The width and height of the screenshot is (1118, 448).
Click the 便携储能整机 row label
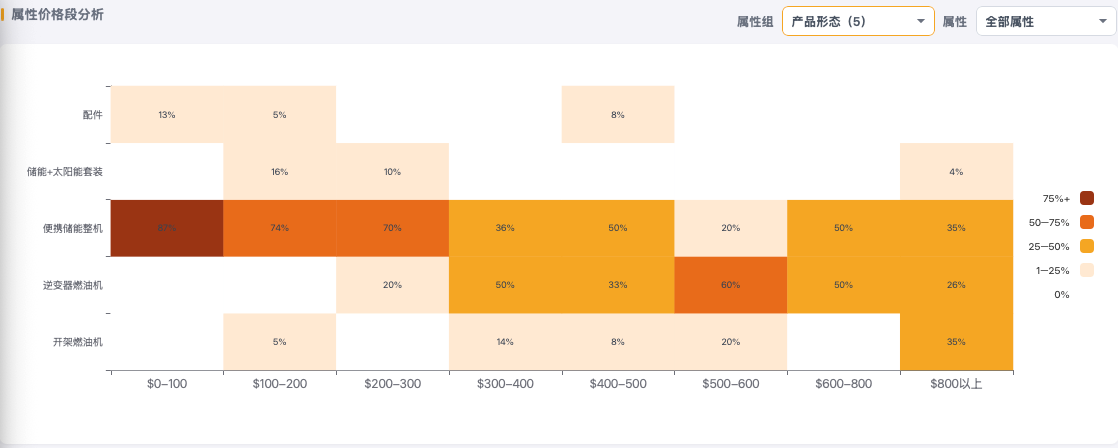[73, 228]
